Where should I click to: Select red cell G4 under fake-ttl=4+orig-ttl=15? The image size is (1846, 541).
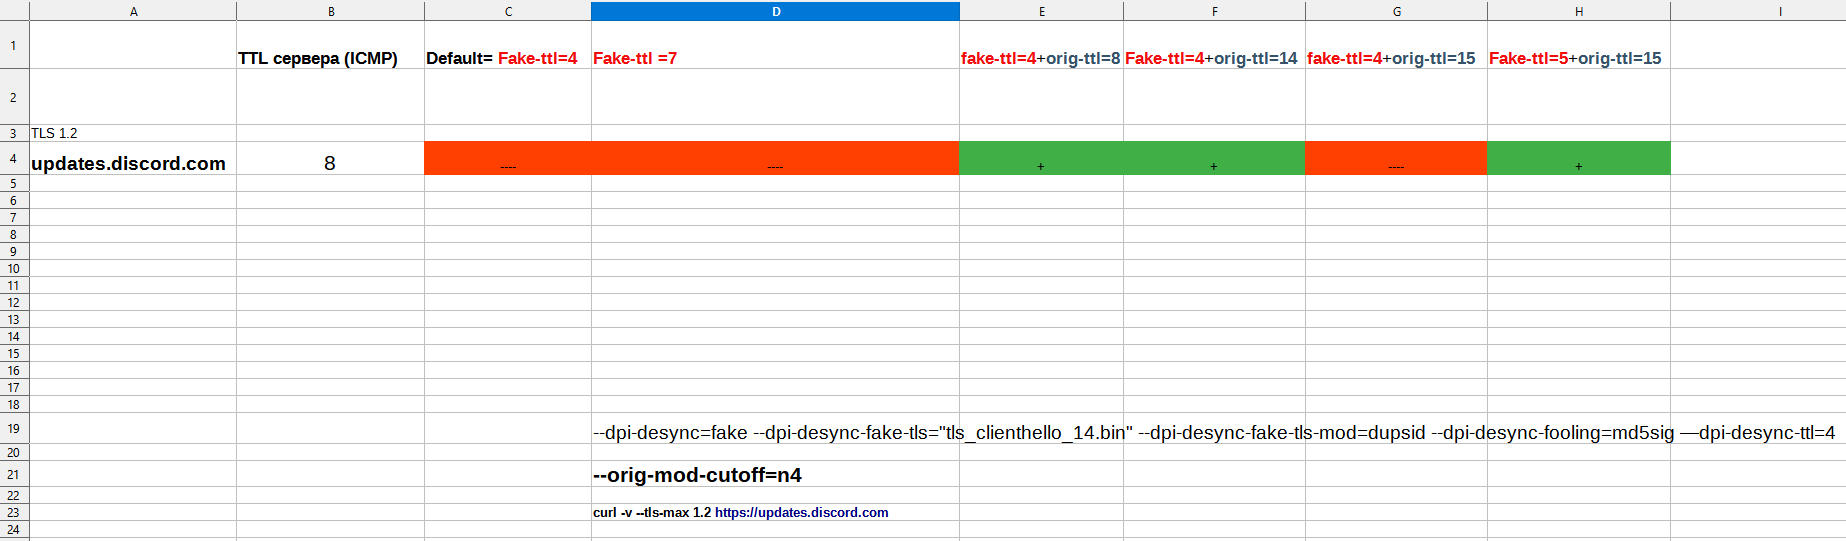(1396, 158)
